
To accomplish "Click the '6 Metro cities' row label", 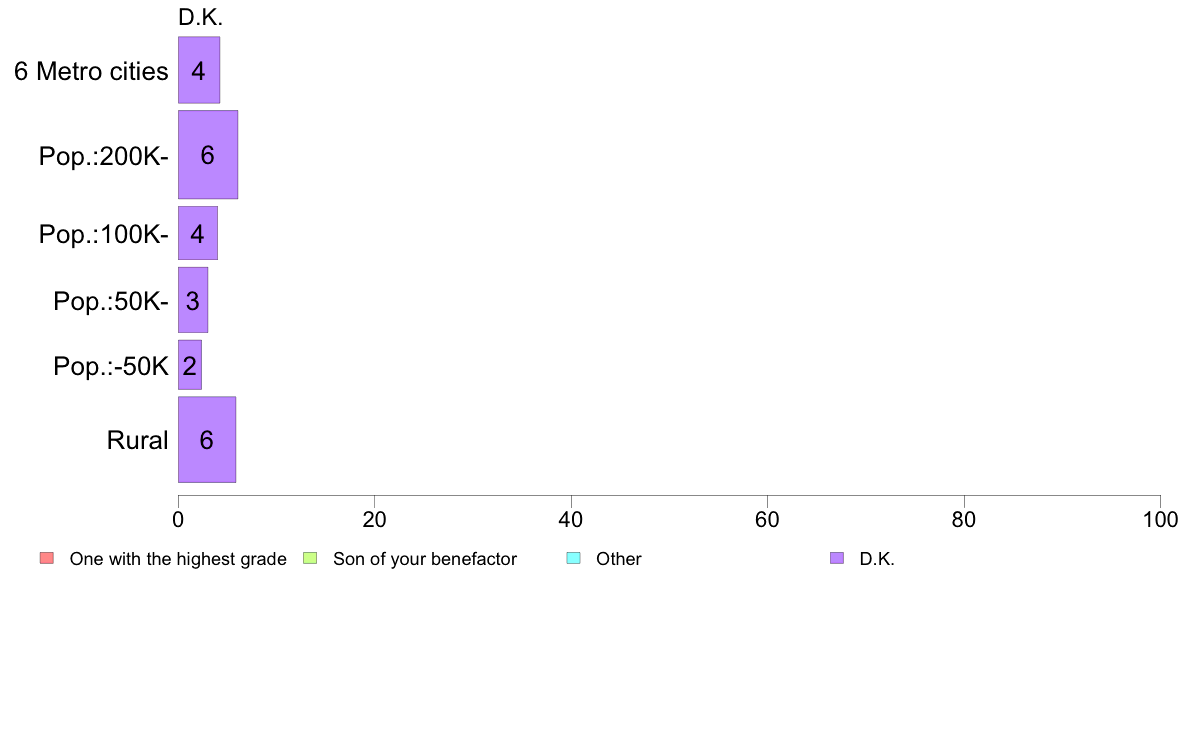I will click(91, 71).
